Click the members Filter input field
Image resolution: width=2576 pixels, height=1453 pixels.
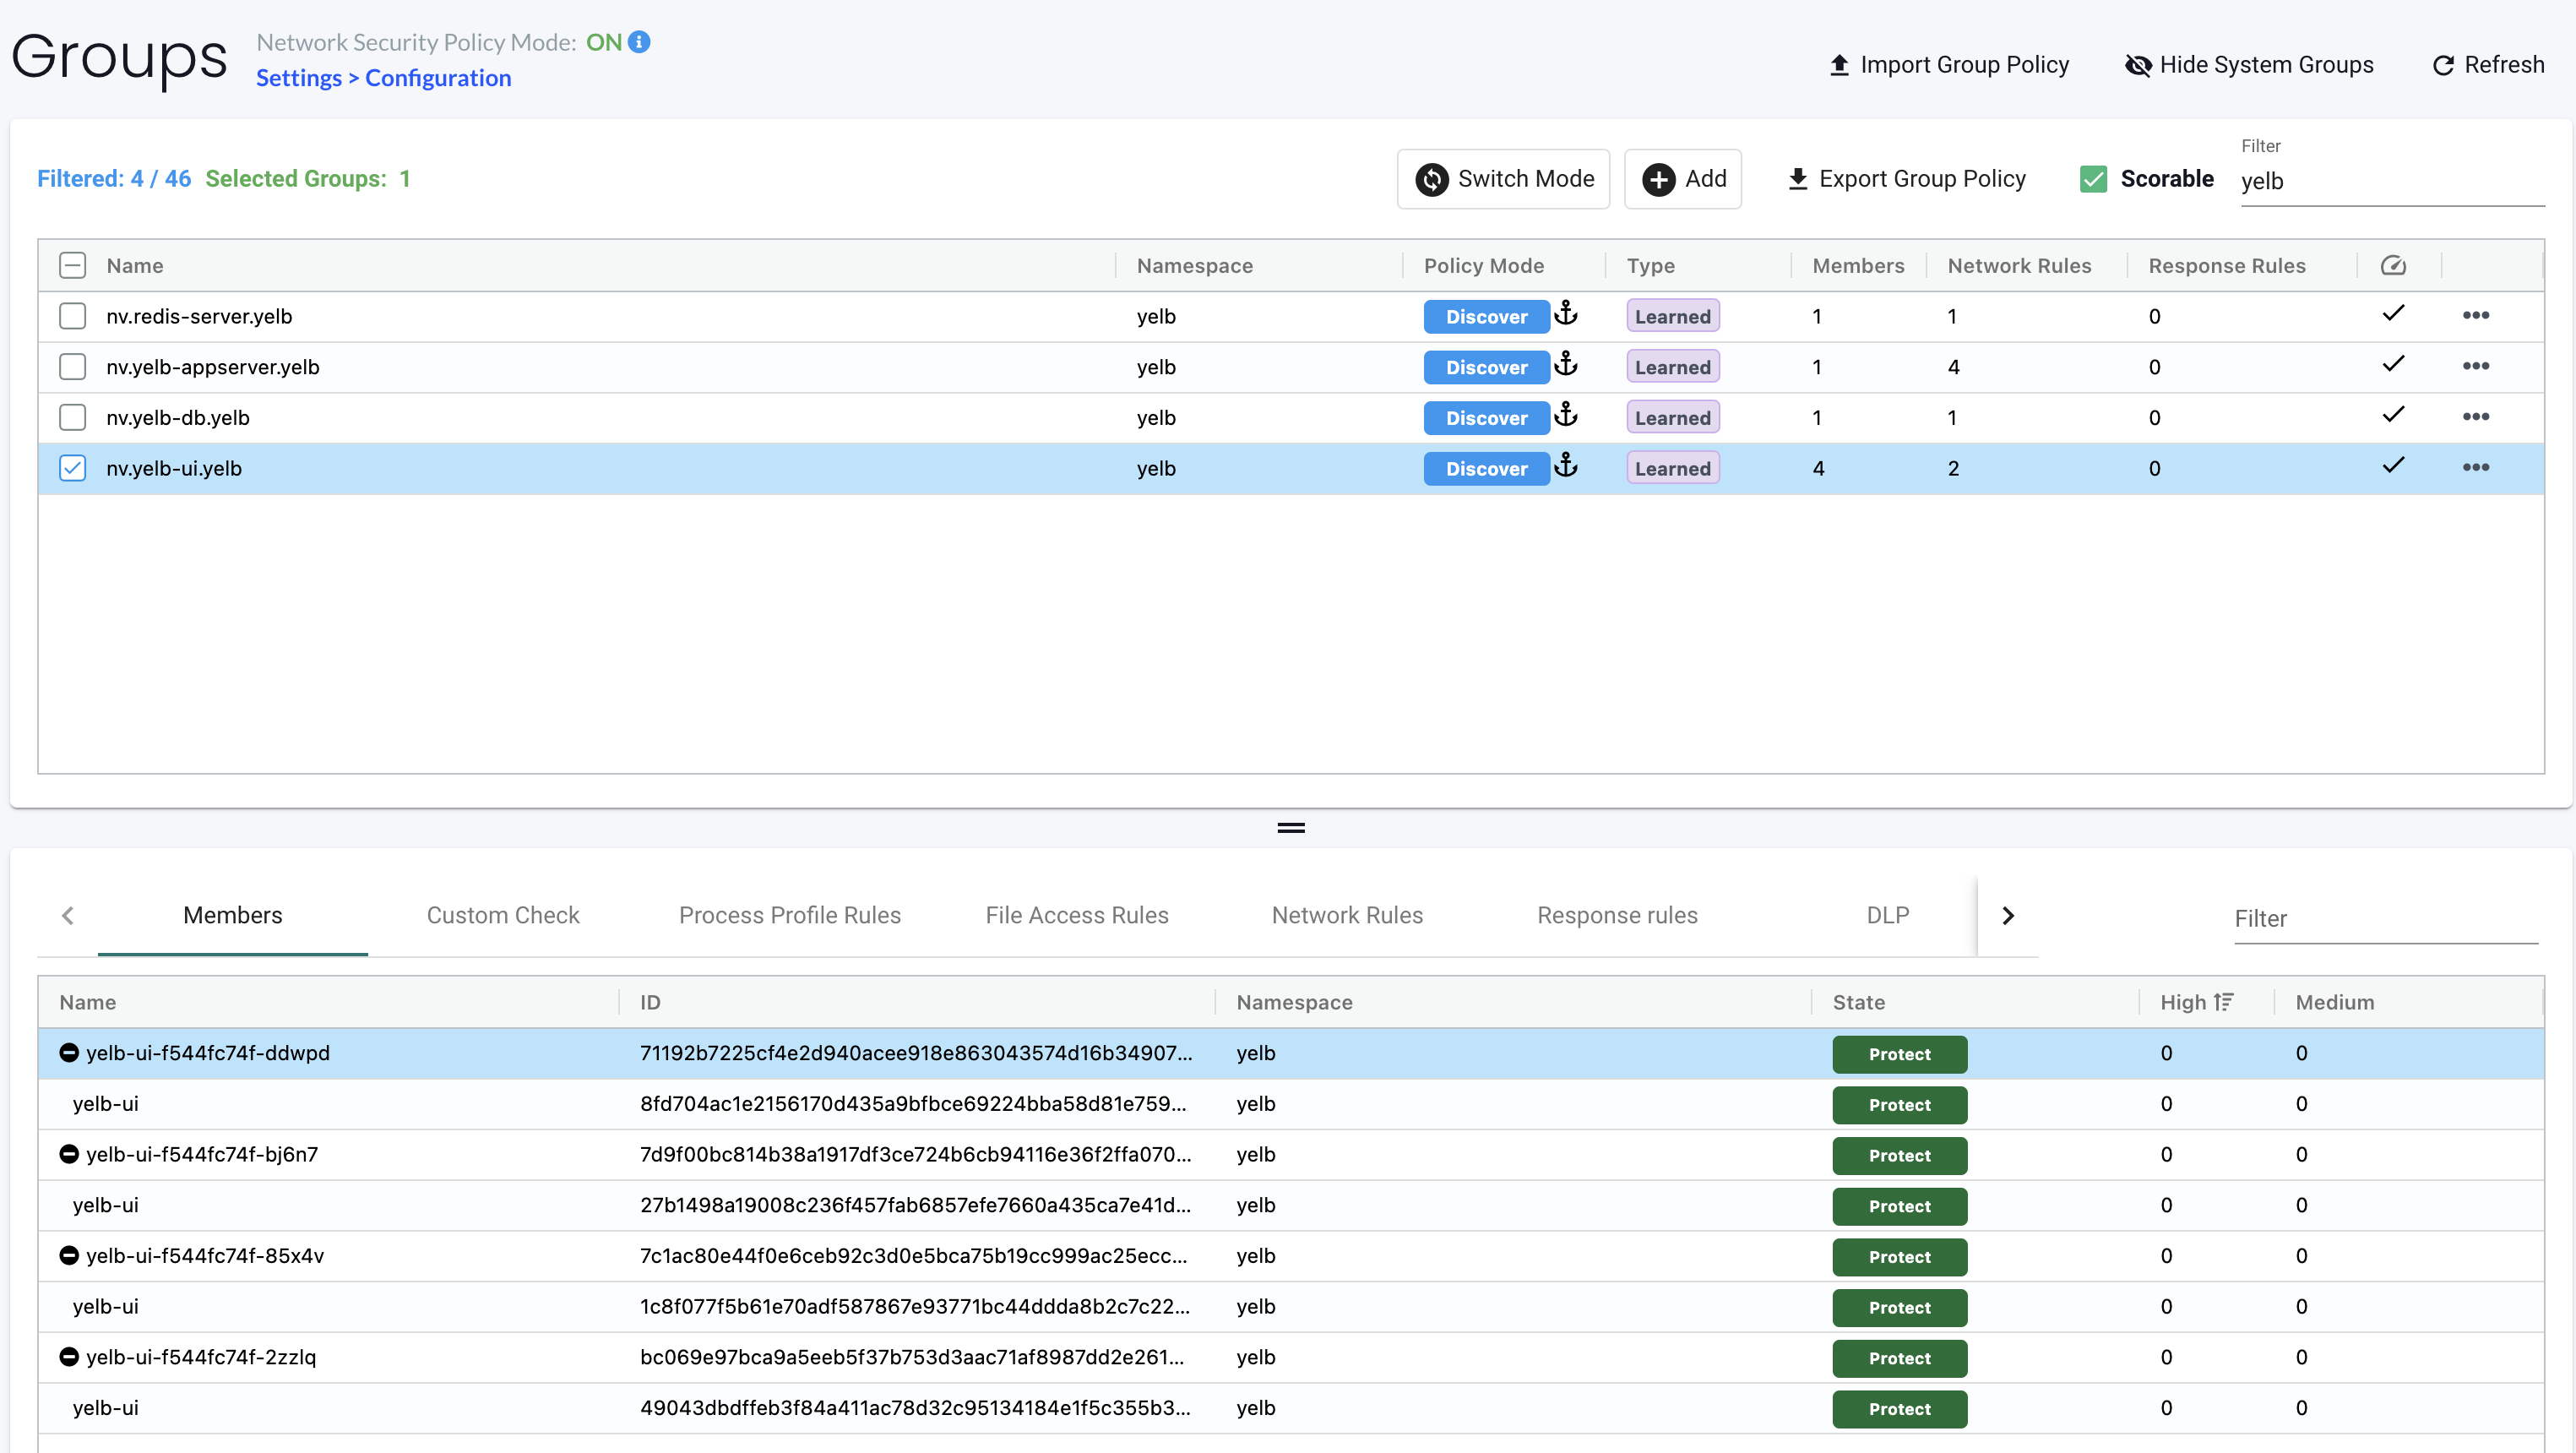2386,918
